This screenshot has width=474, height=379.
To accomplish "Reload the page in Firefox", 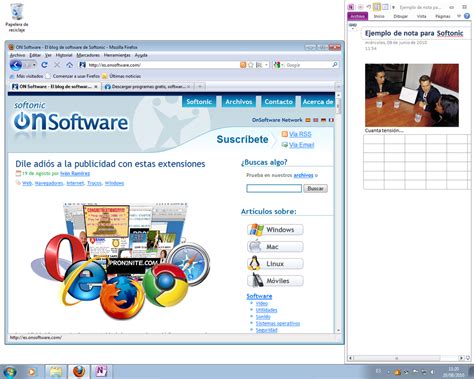I will pyautogui.click(x=44, y=65).
